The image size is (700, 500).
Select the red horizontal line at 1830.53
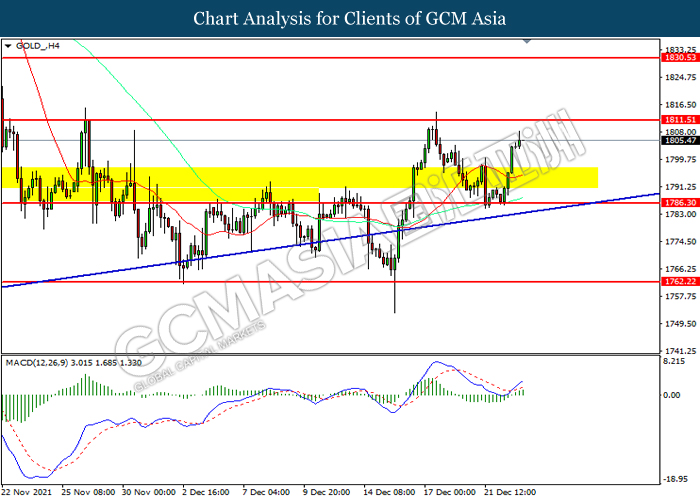coord(330,58)
